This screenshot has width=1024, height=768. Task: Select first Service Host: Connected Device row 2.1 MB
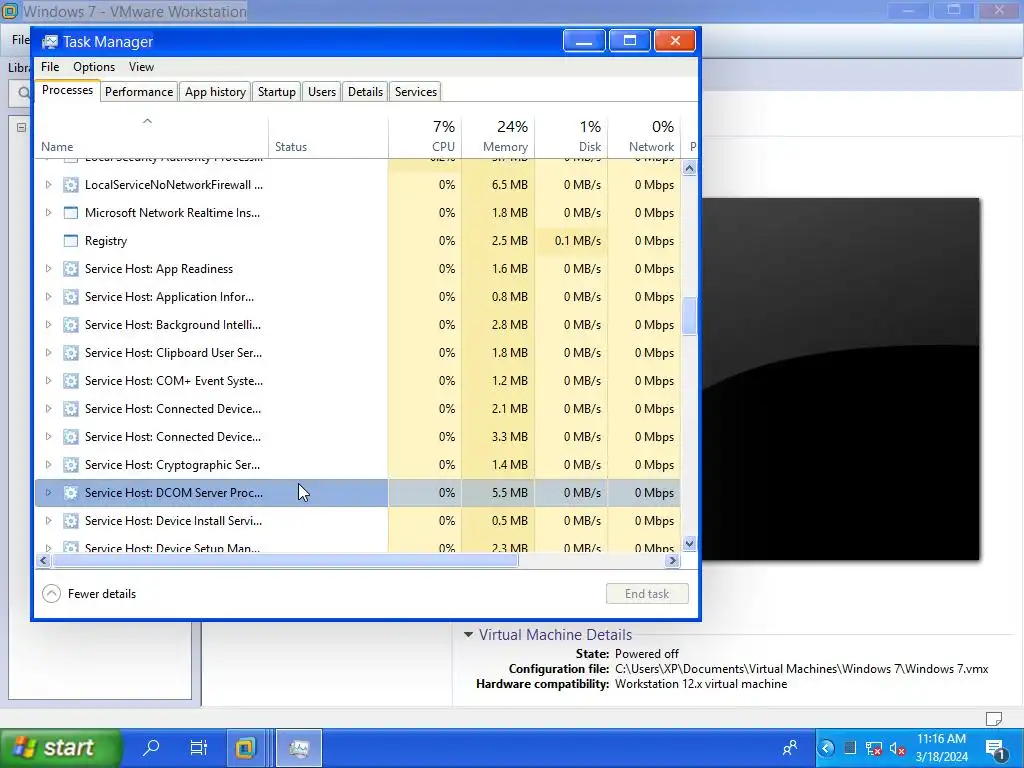(358, 409)
